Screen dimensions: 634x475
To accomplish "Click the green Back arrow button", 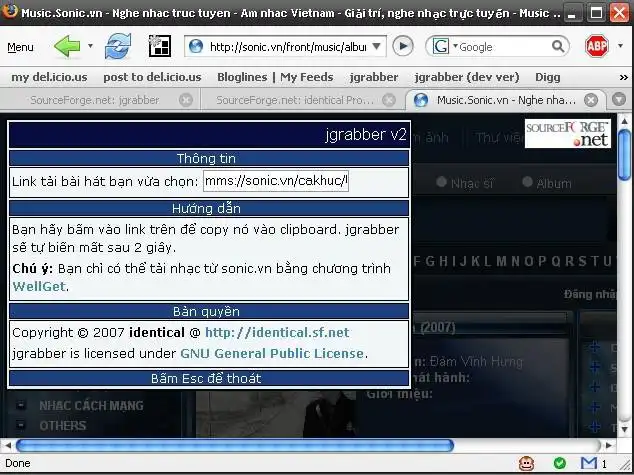I will (67, 46).
